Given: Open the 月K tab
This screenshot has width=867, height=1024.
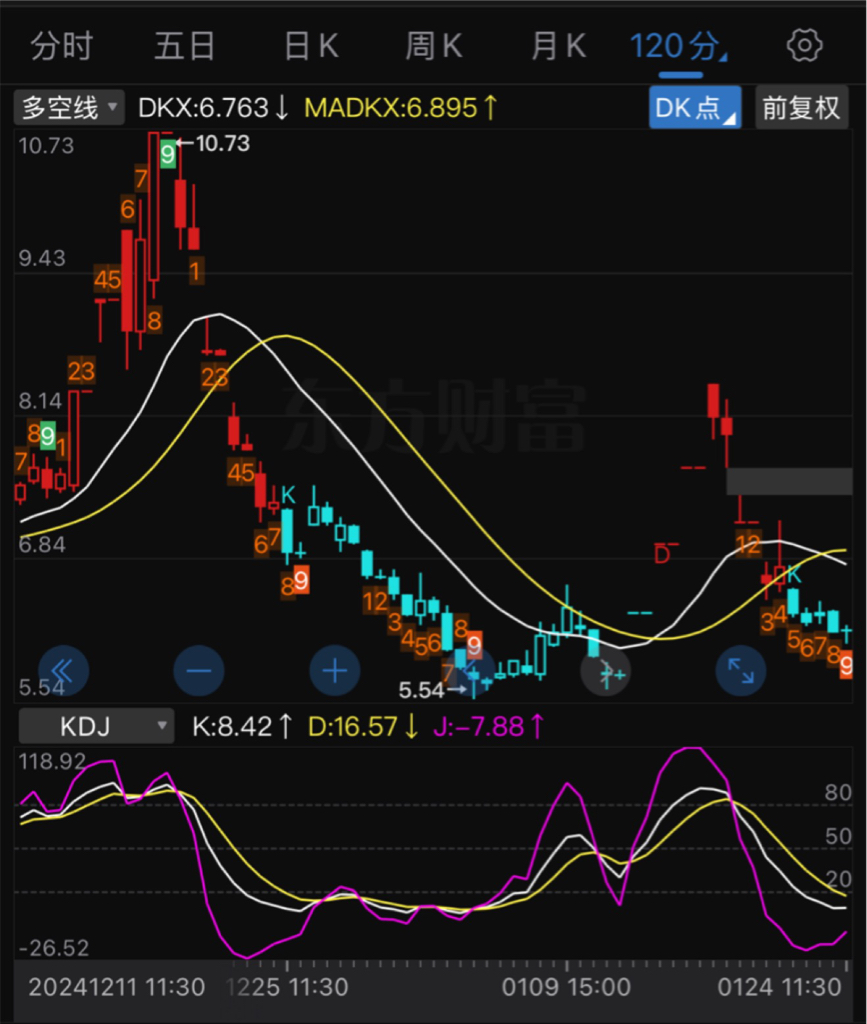Looking at the screenshot, I should (558, 46).
